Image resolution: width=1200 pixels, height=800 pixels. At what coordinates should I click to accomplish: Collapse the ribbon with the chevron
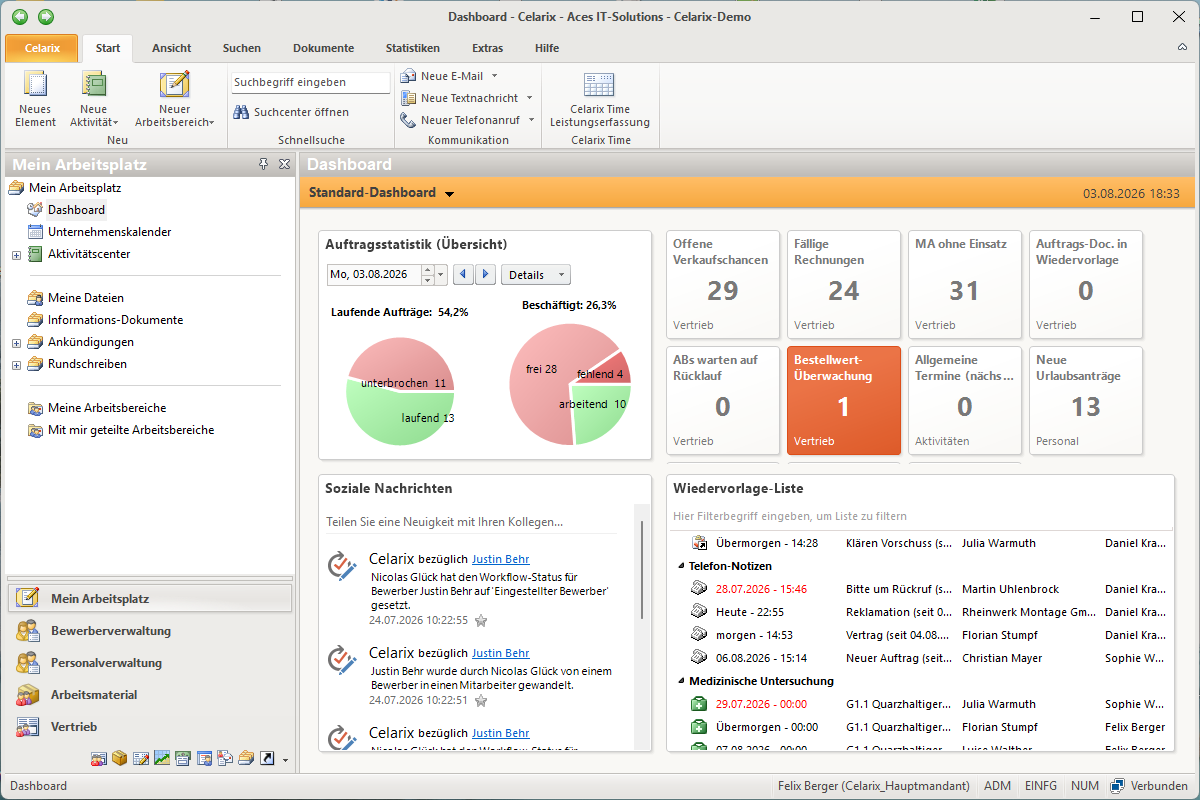(x=1182, y=48)
